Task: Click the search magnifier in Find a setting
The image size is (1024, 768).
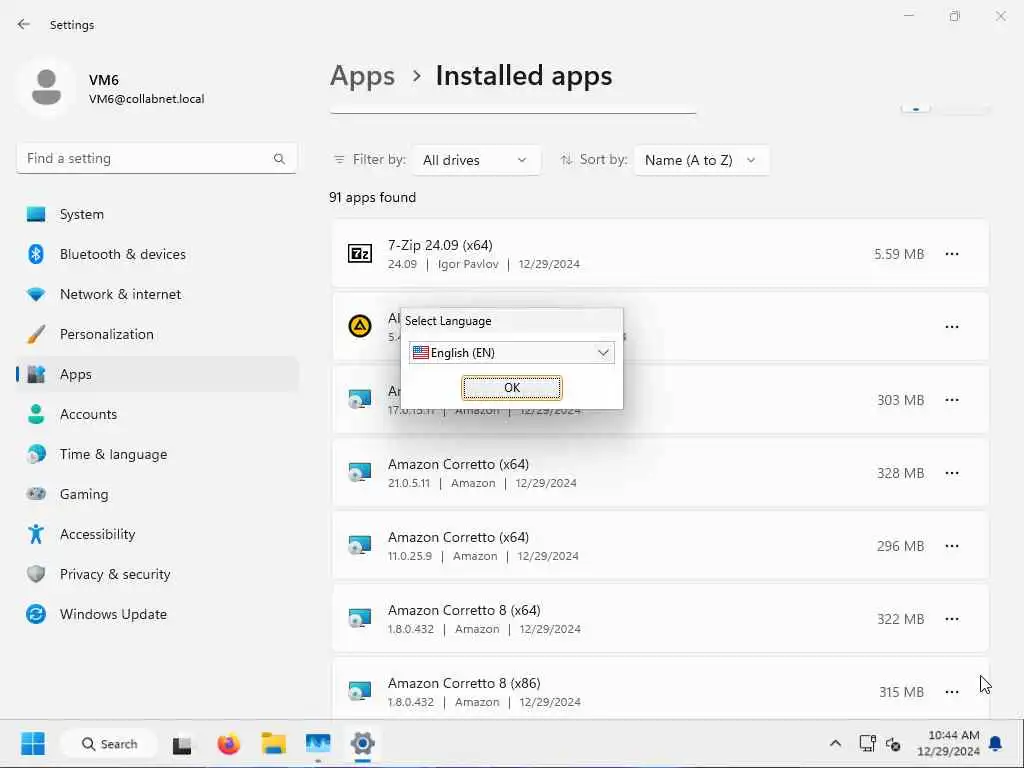Action: (x=280, y=159)
